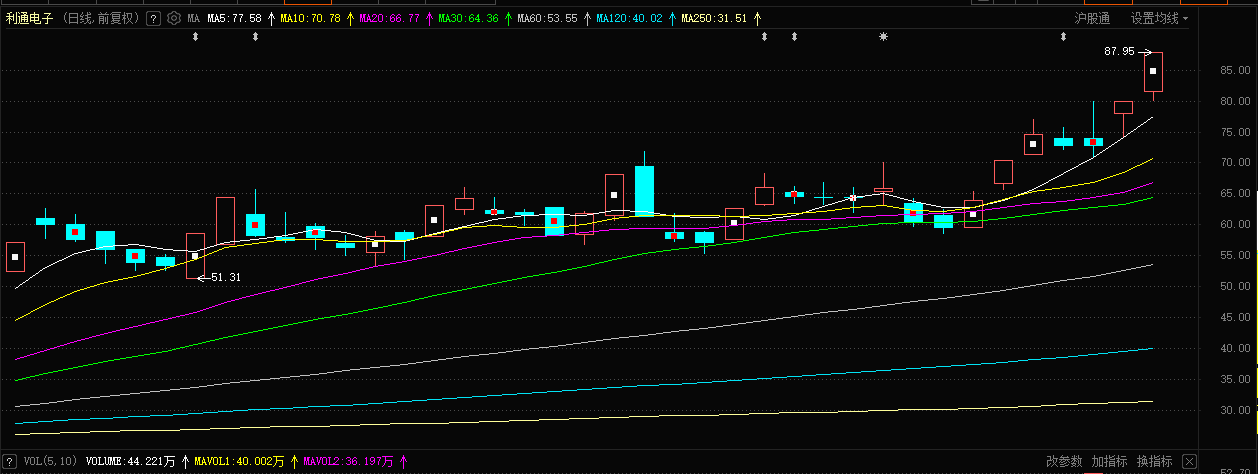Screen dimensions: 1258x474
Task: Click the candlestick at the 87.95 high
Action: 1153,72
